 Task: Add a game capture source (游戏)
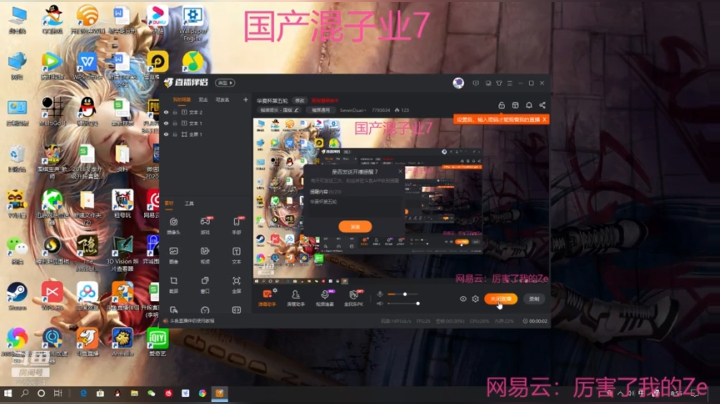point(205,225)
